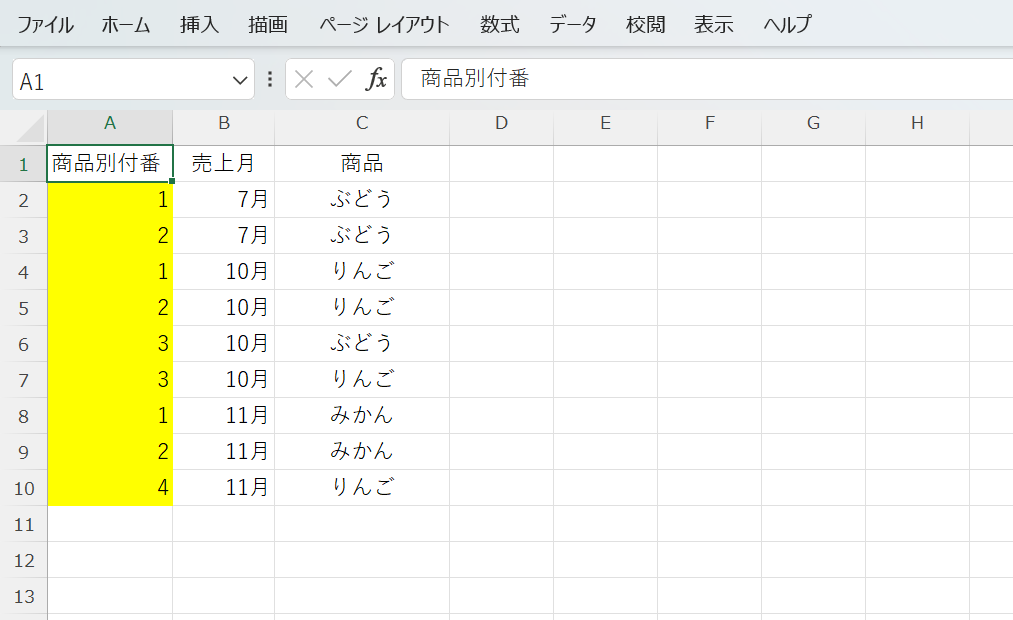Screen dimensions: 1013x620
Task: Click the Enter checkmark icon in formula bar
Action: click(x=340, y=80)
